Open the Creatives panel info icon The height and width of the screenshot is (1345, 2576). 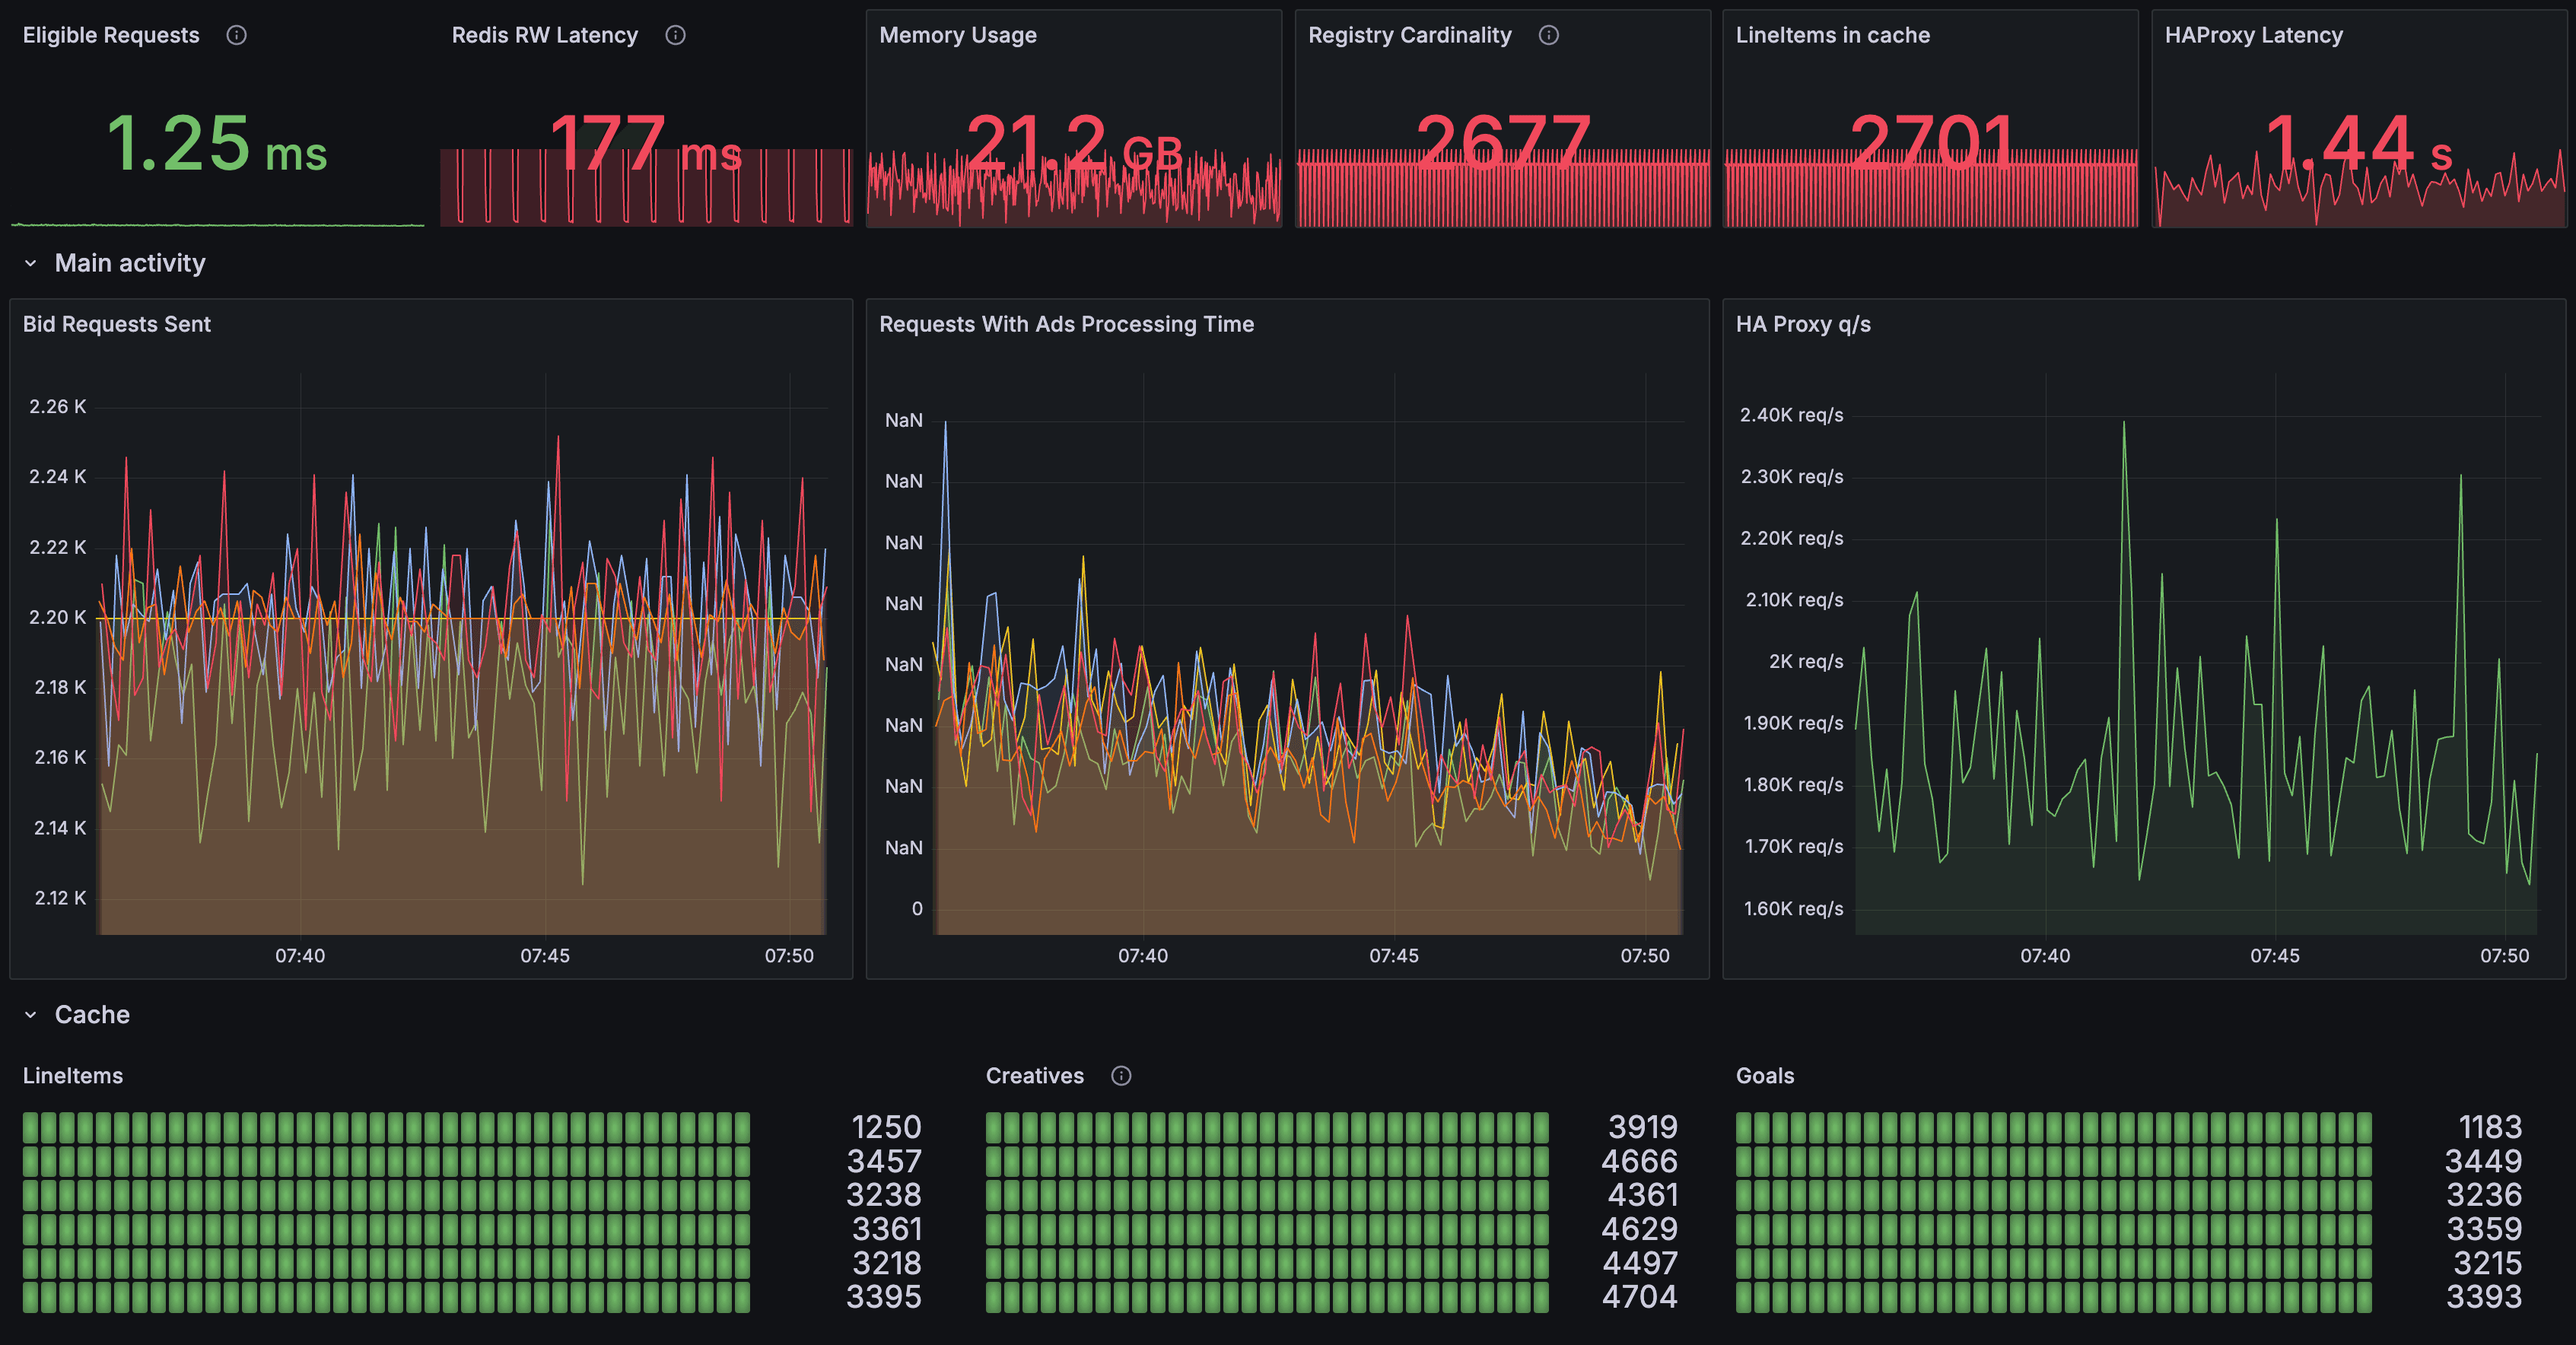(x=1121, y=1076)
